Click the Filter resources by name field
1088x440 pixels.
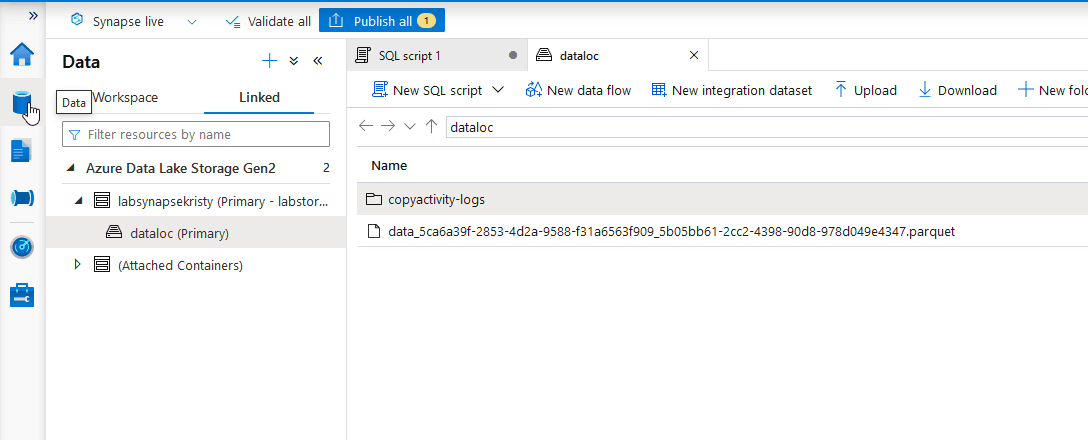(196, 134)
